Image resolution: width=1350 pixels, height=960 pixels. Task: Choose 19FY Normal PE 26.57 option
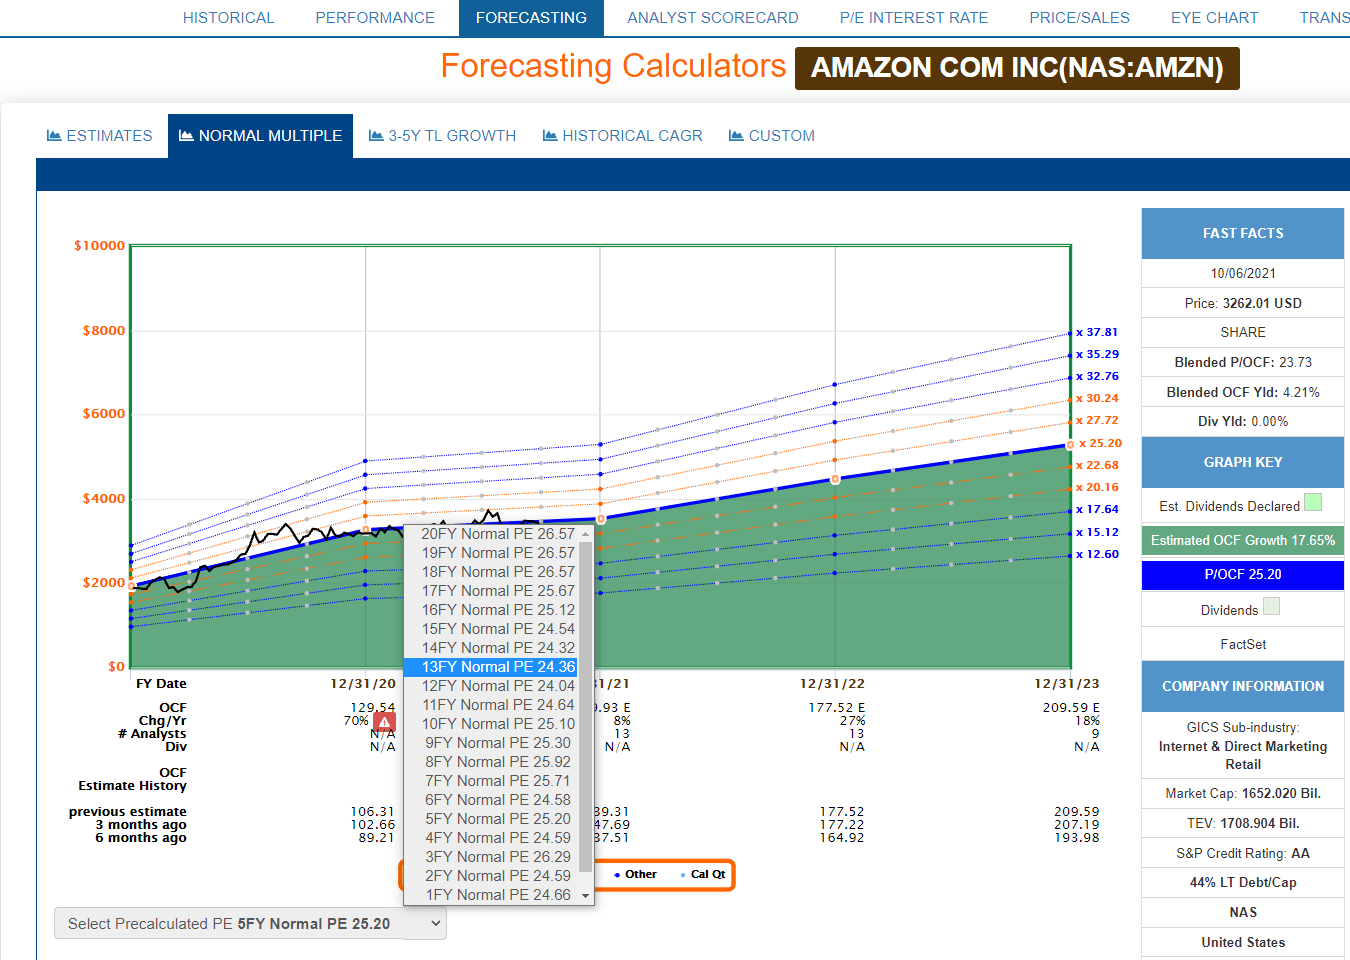click(x=491, y=553)
